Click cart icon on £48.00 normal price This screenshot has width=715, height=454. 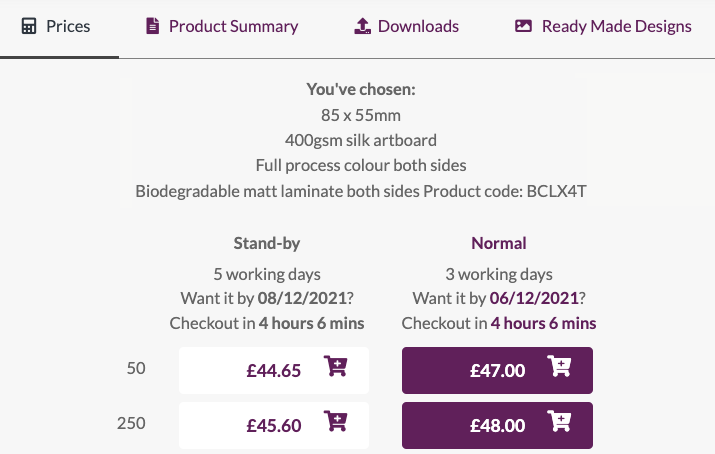click(x=559, y=421)
